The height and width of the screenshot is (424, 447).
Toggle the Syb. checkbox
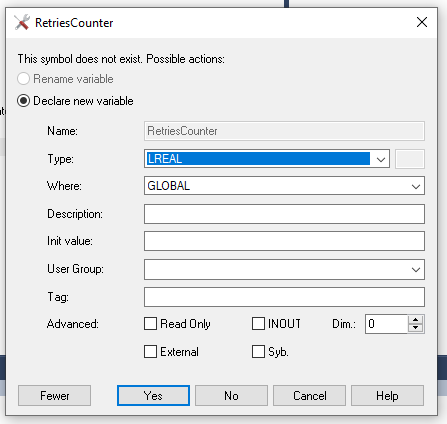coord(258,352)
